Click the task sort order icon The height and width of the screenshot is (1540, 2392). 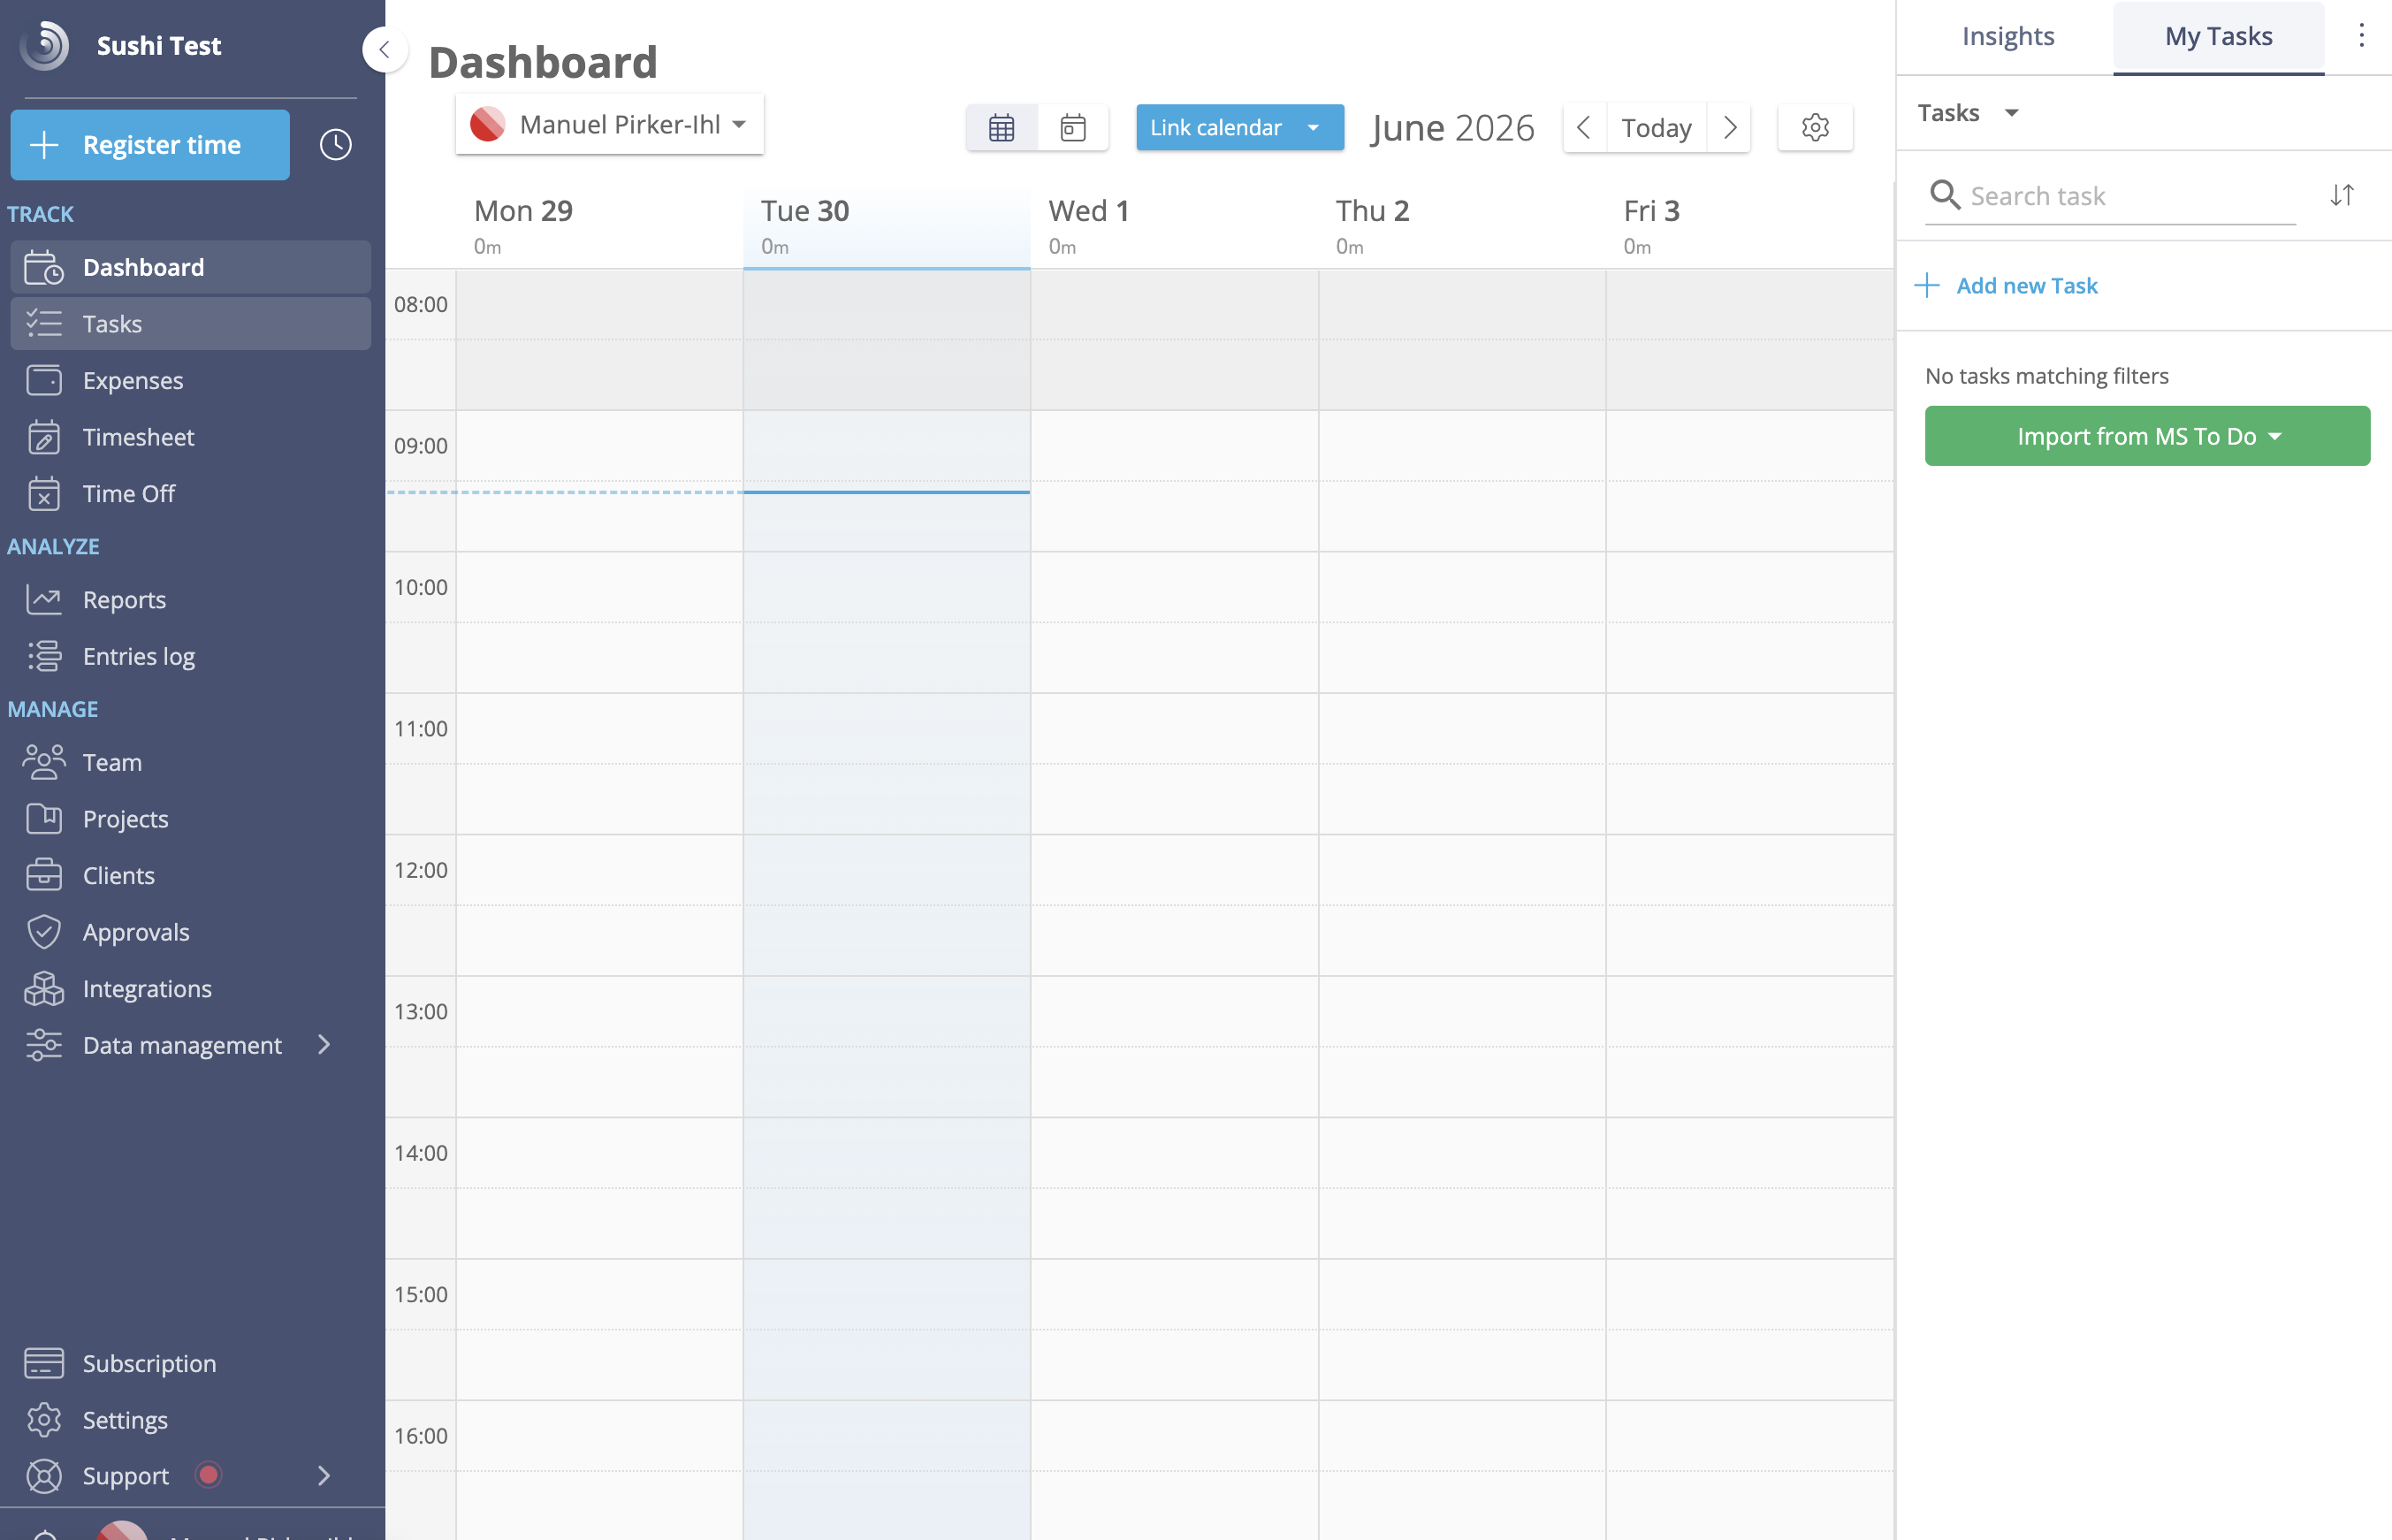[x=2341, y=195]
